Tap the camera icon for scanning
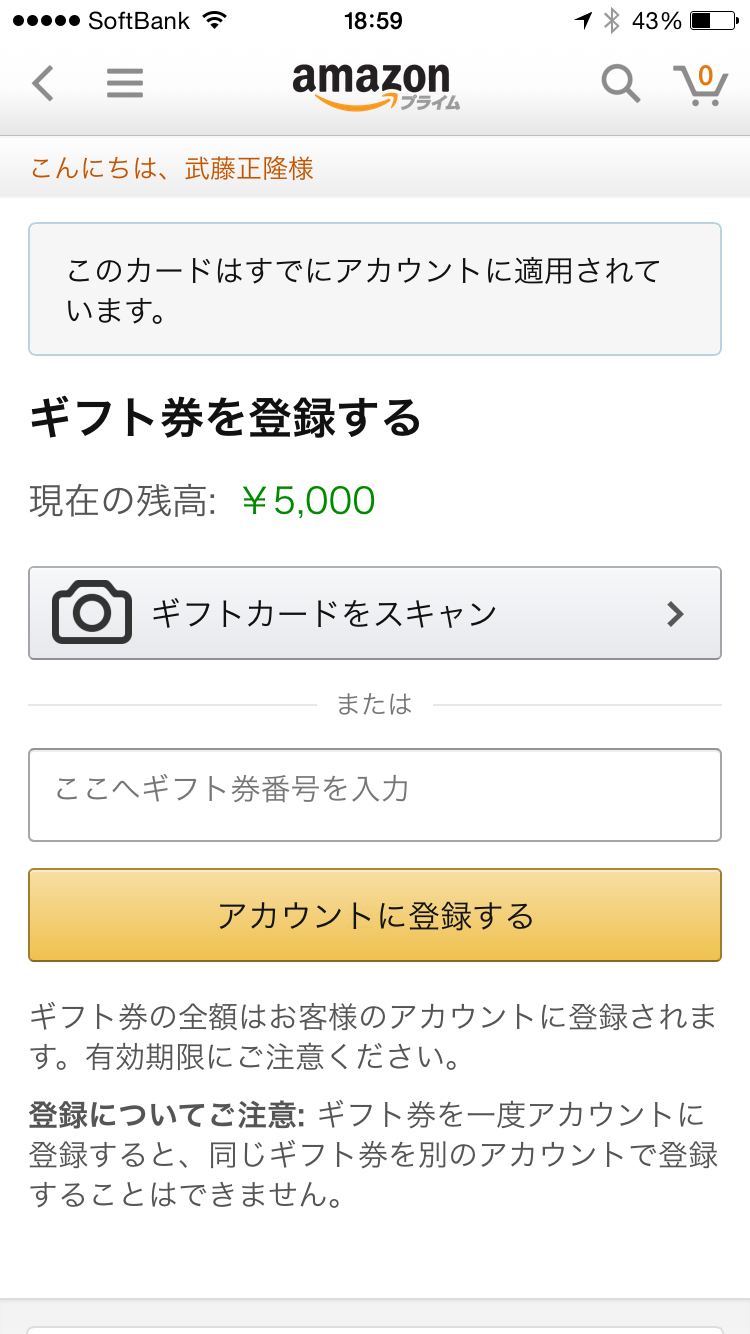This screenshot has height=1334, width=750. coord(92,612)
